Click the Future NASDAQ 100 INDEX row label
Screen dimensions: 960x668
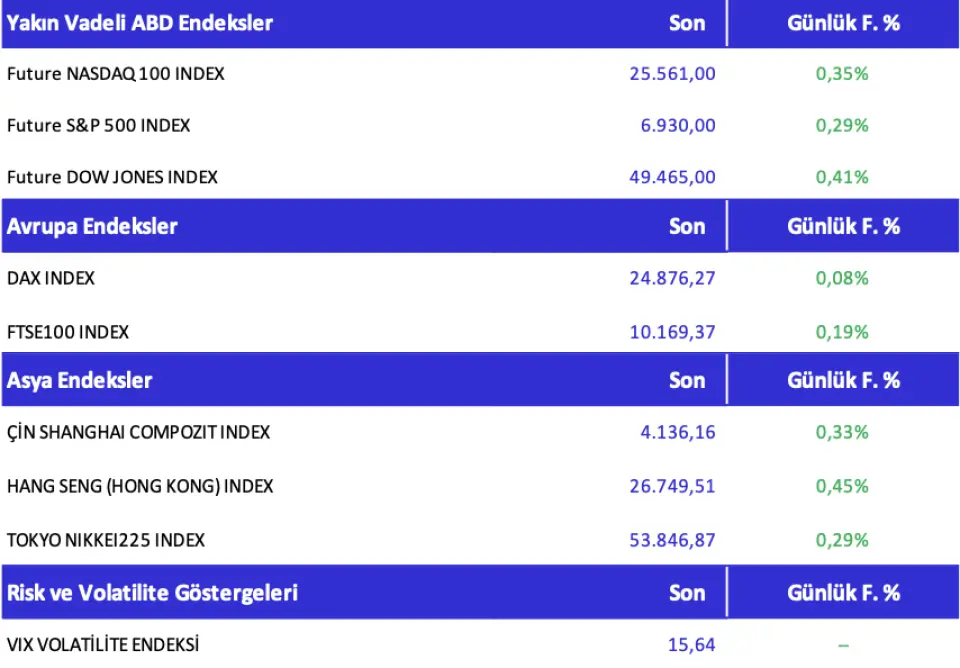click(115, 73)
